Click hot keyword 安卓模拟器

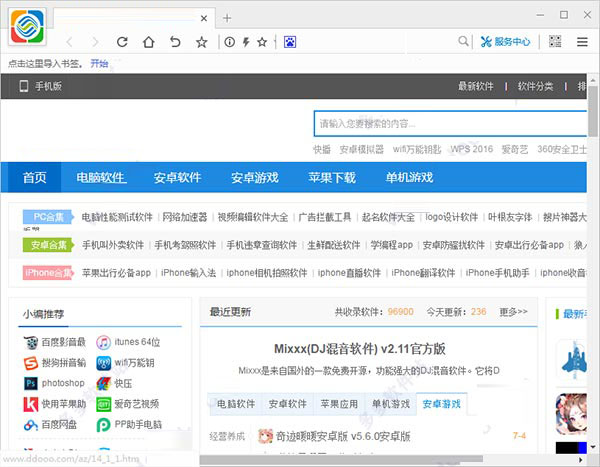[x=362, y=149]
